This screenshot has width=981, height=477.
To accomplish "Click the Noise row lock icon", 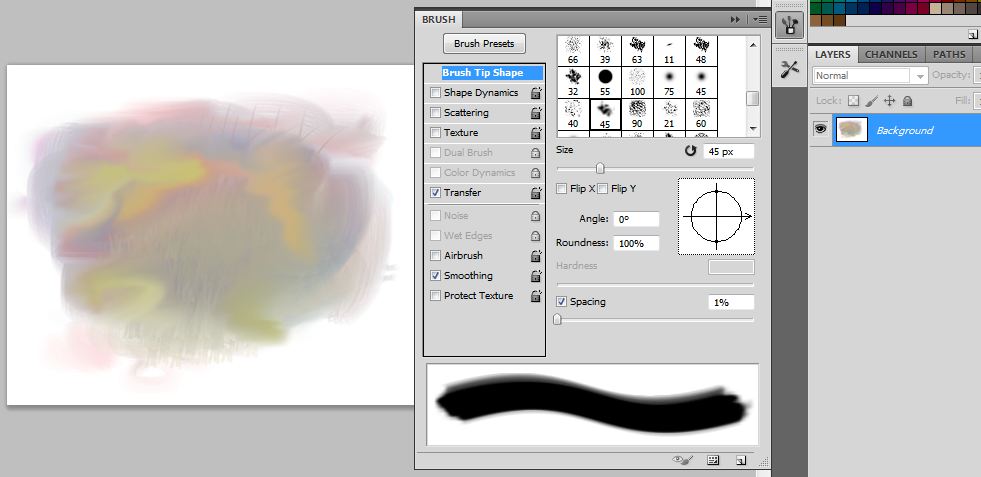I will 536,216.
